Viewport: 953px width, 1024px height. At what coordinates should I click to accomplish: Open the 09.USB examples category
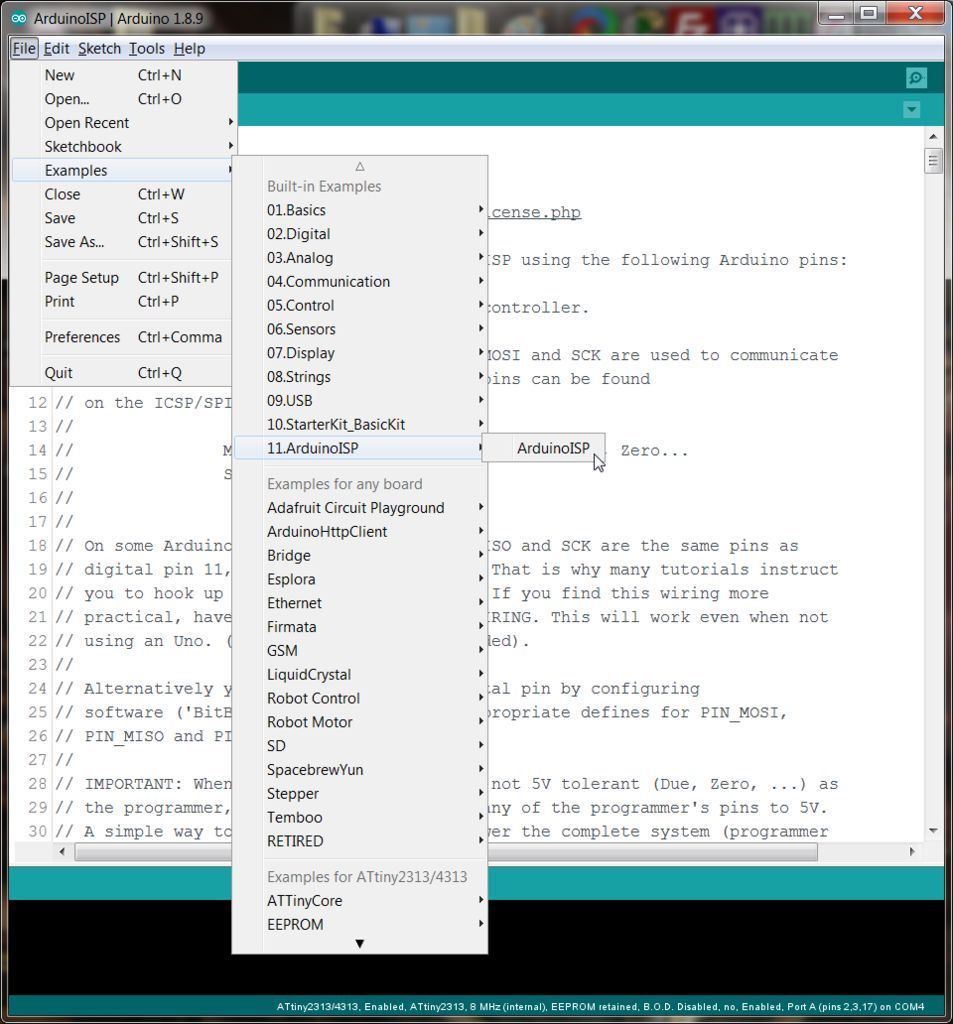[290, 400]
